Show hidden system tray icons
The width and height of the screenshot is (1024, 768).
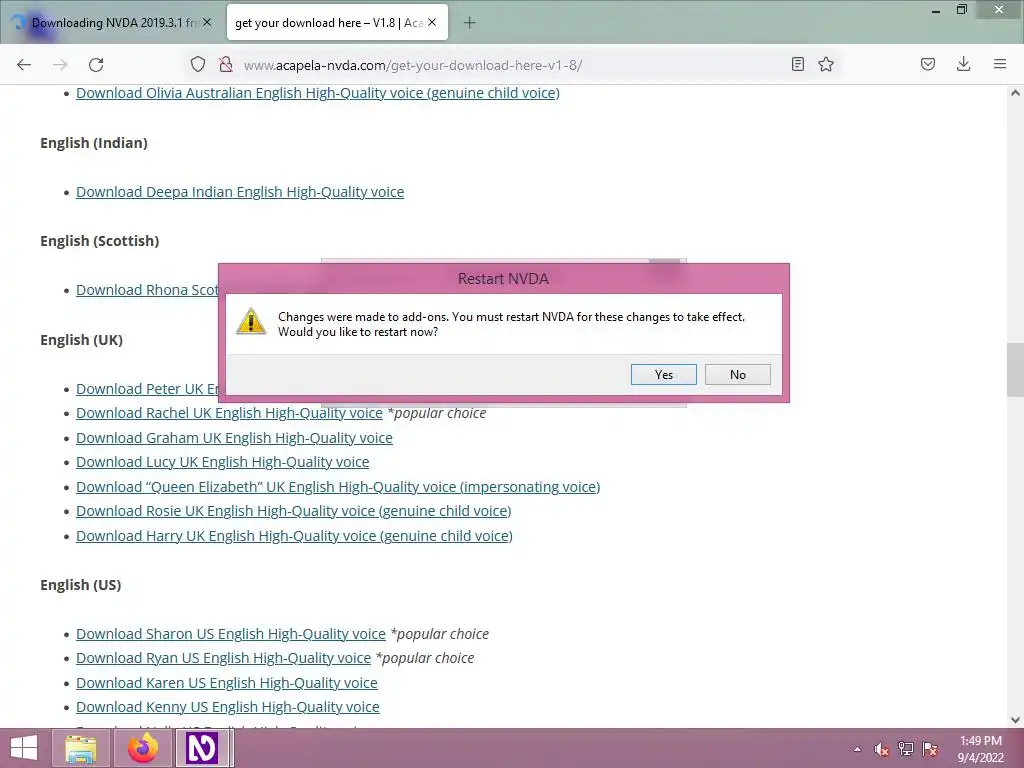point(857,749)
